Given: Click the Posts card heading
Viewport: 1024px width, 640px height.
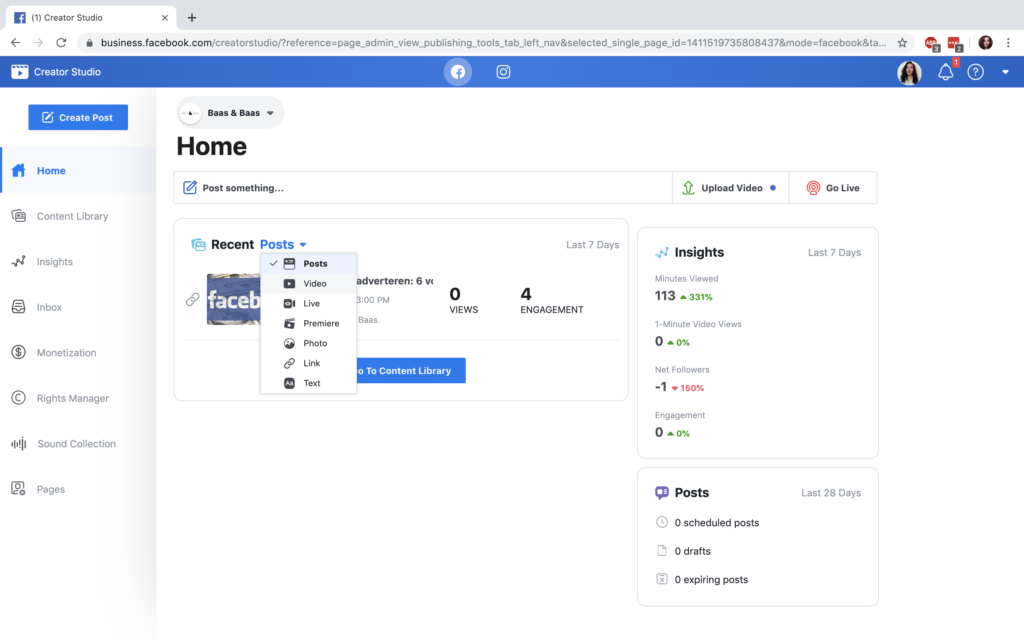Looking at the screenshot, I should point(692,492).
